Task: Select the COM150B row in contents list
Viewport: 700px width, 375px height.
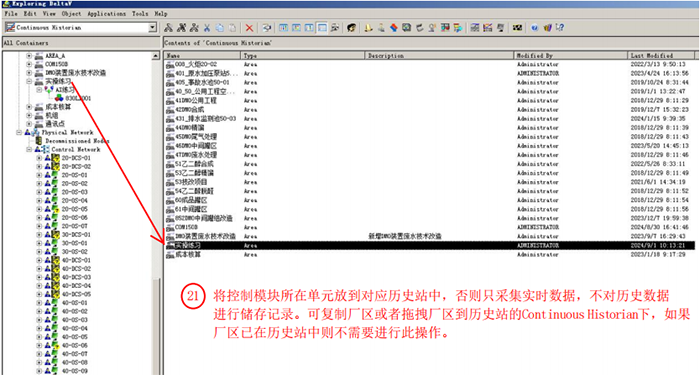Action: 429,228
